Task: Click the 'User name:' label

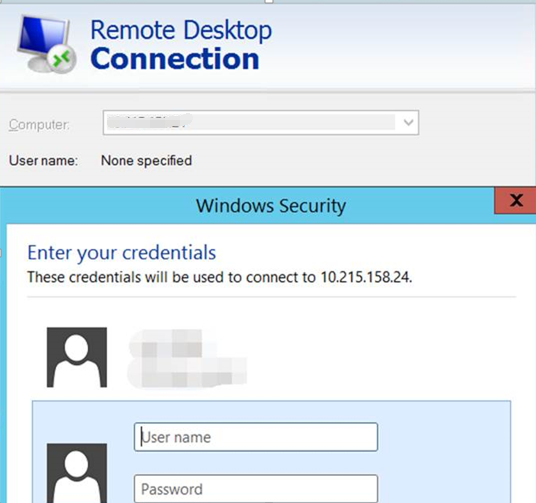Action: [43, 161]
